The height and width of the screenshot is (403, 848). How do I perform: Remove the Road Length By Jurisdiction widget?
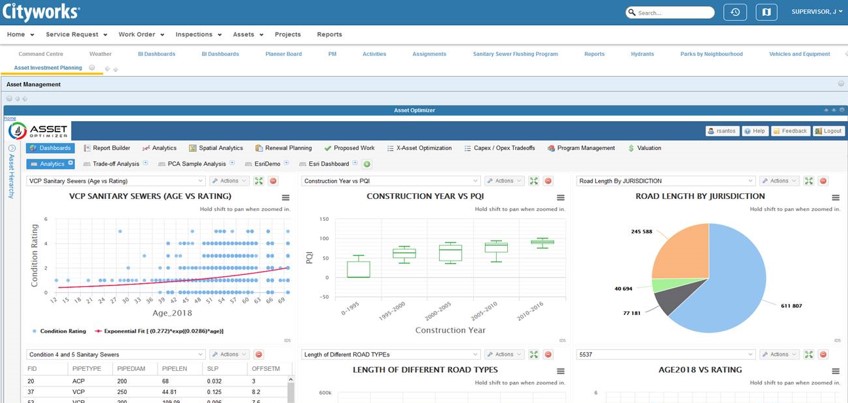823,181
